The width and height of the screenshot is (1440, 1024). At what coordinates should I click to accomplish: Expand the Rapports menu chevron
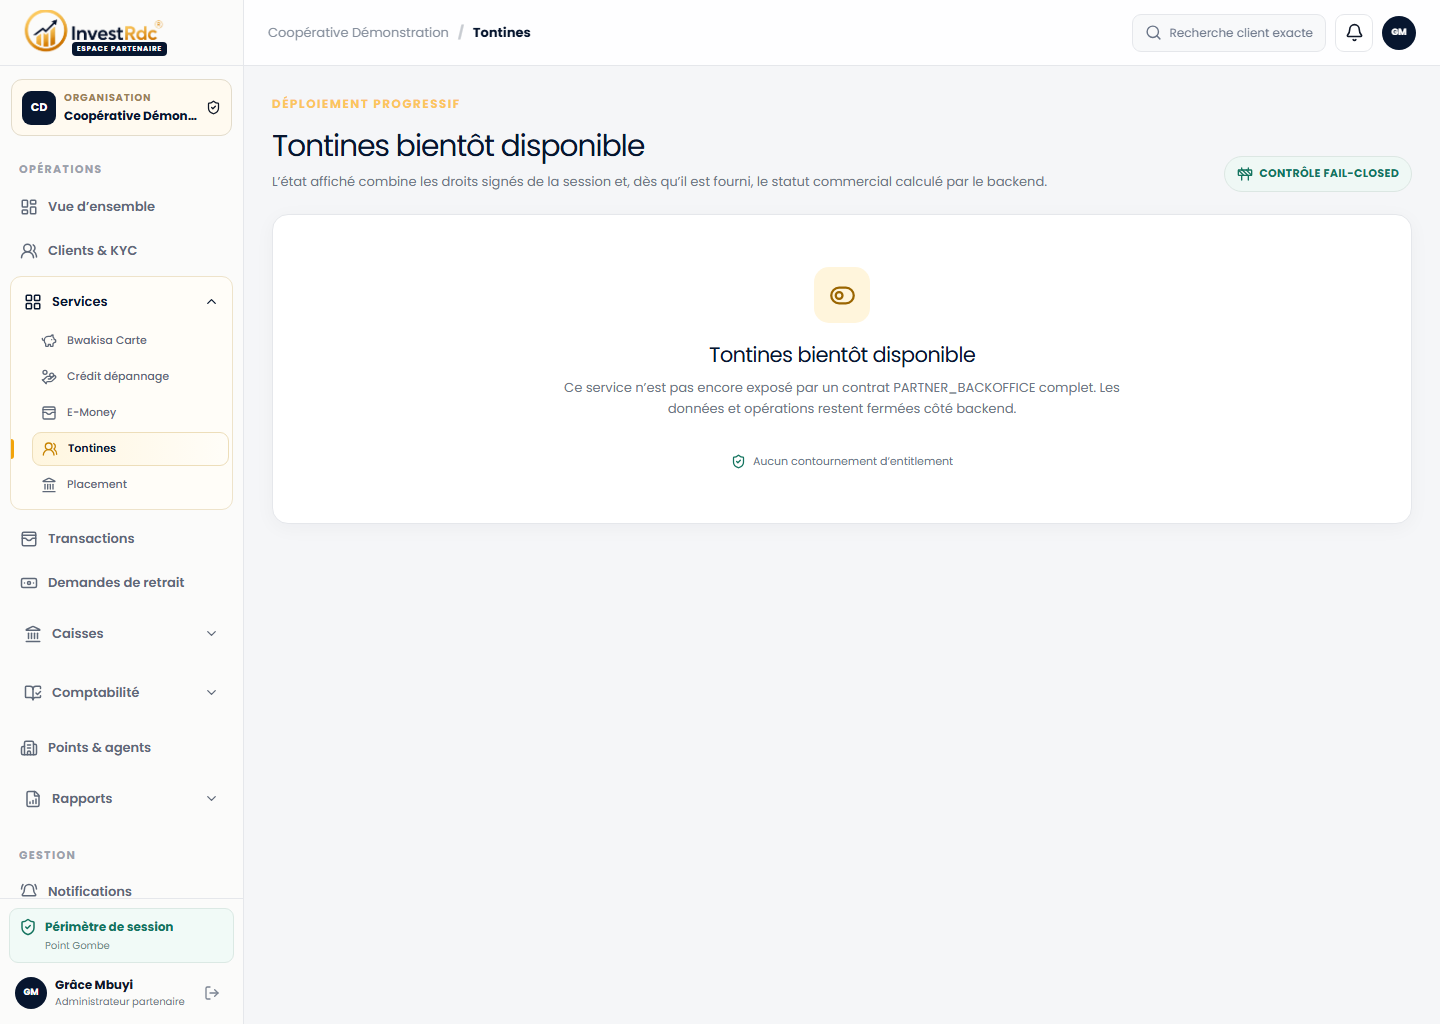pos(211,799)
